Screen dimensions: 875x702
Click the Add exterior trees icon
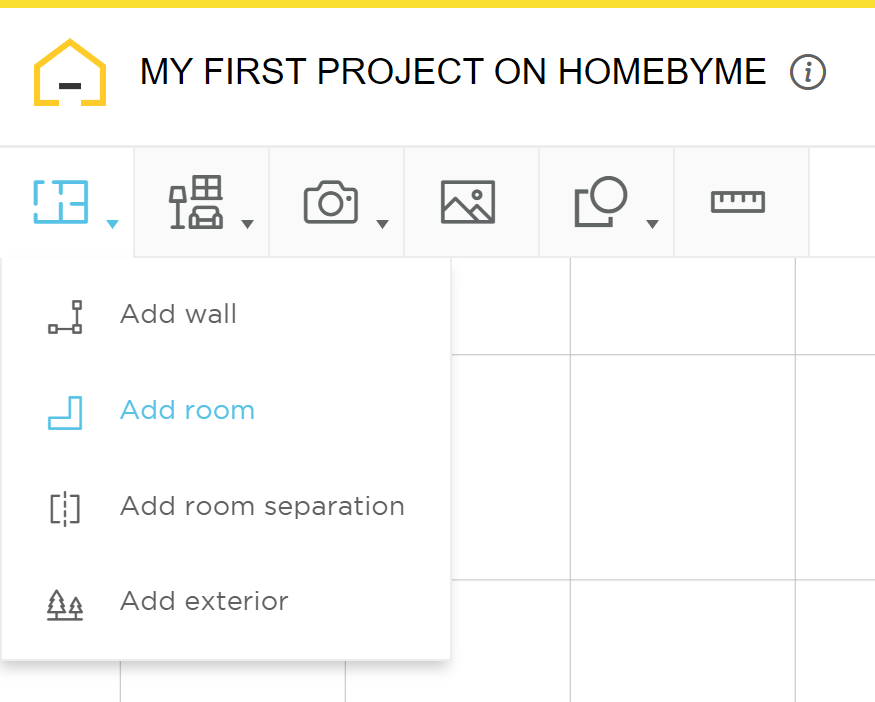pyautogui.click(x=64, y=602)
